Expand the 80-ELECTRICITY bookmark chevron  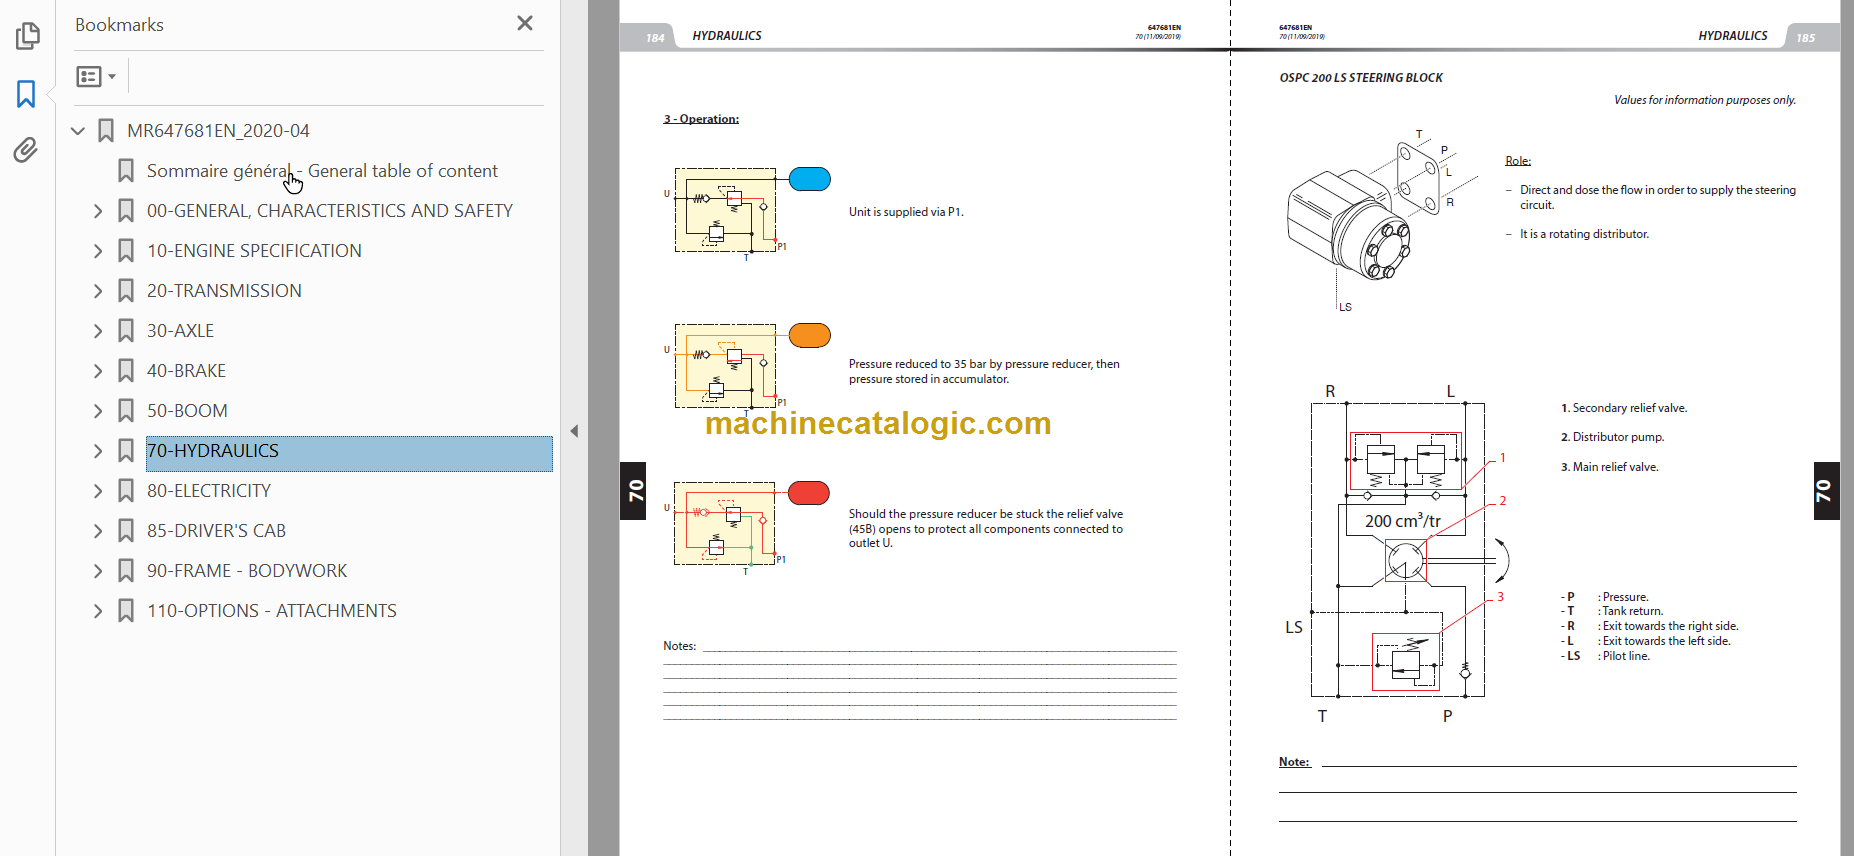click(x=98, y=491)
